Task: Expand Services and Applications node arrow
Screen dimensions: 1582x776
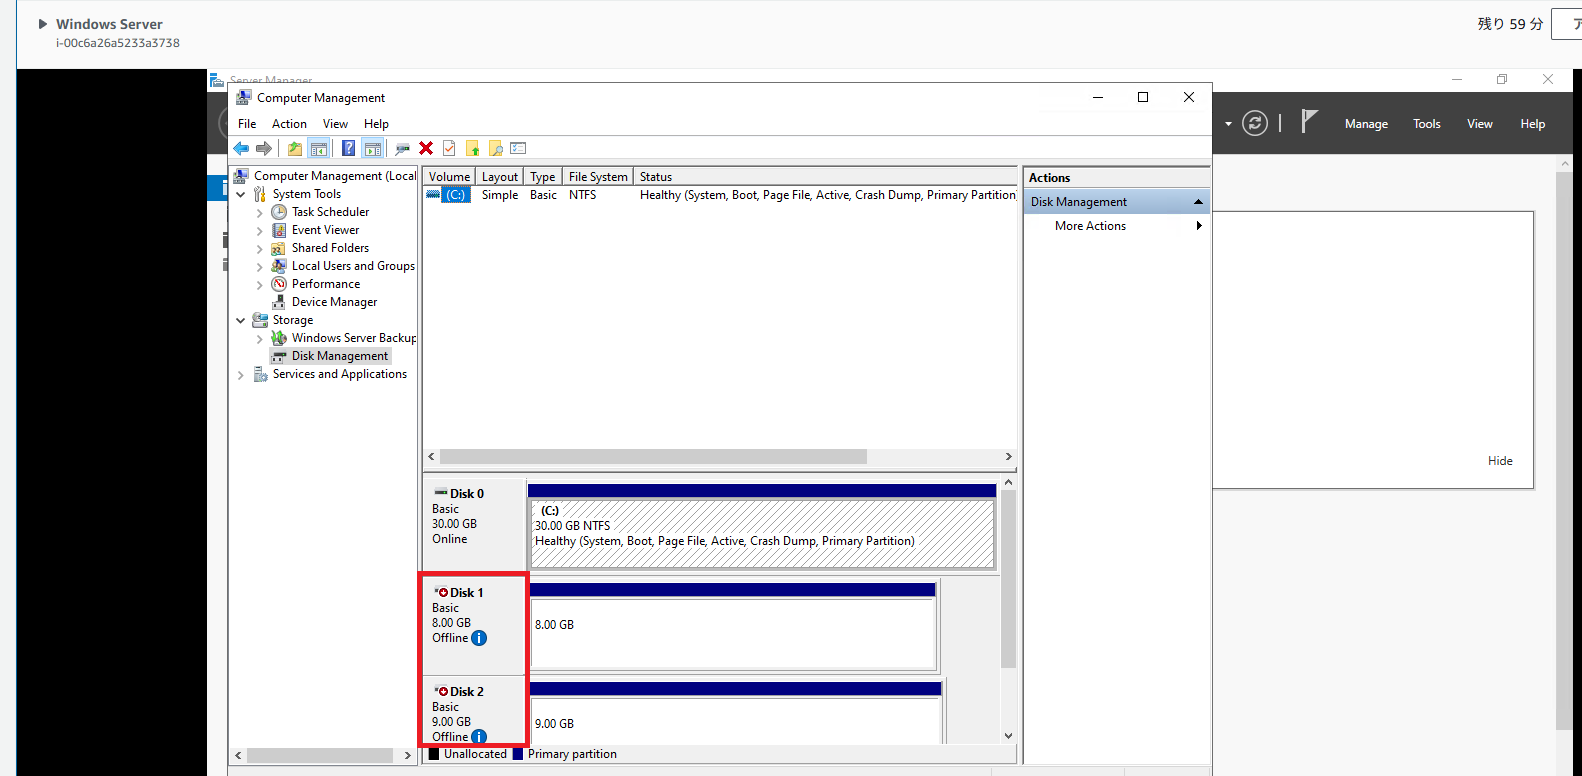Action: coord(240,375)
